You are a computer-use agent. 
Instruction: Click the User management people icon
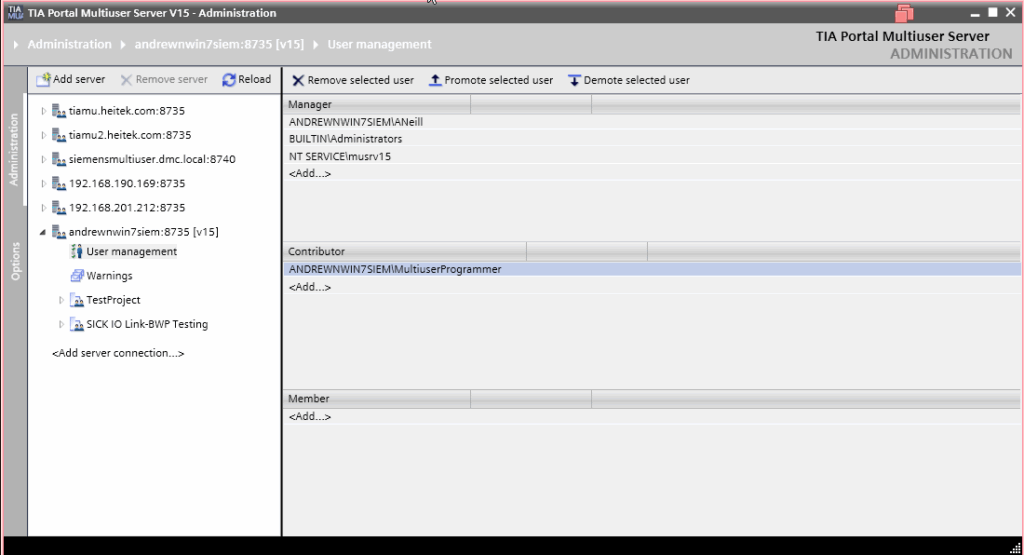click(x=76, y=251)
